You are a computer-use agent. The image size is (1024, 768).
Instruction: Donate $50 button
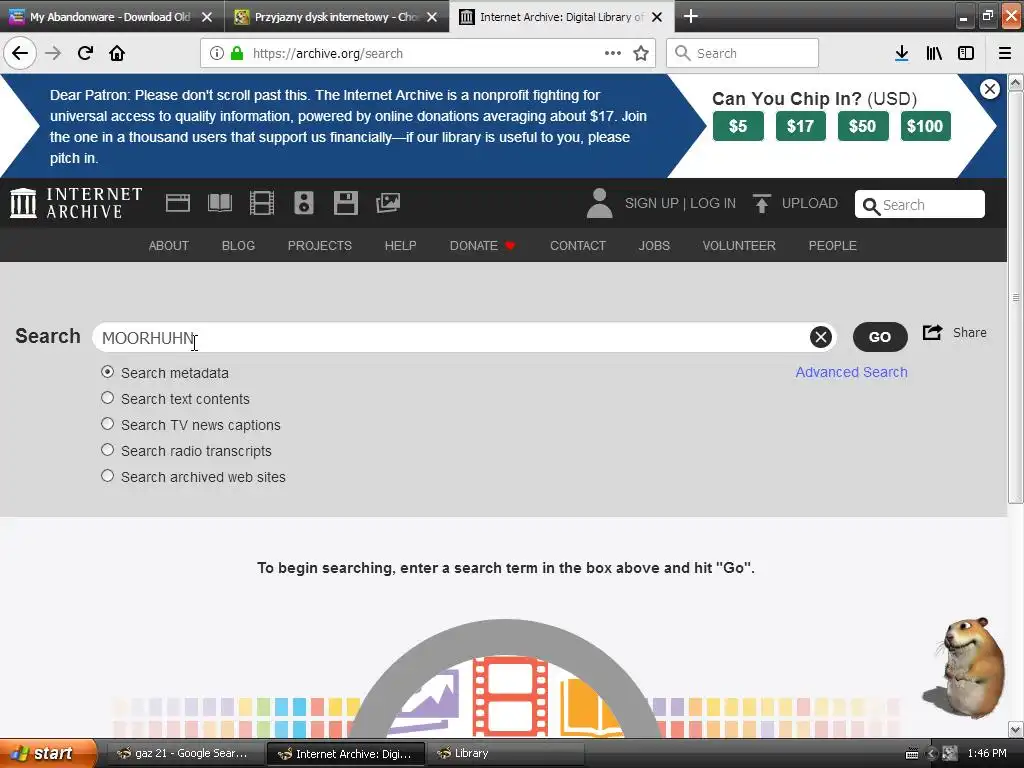[x=863, y=126]
